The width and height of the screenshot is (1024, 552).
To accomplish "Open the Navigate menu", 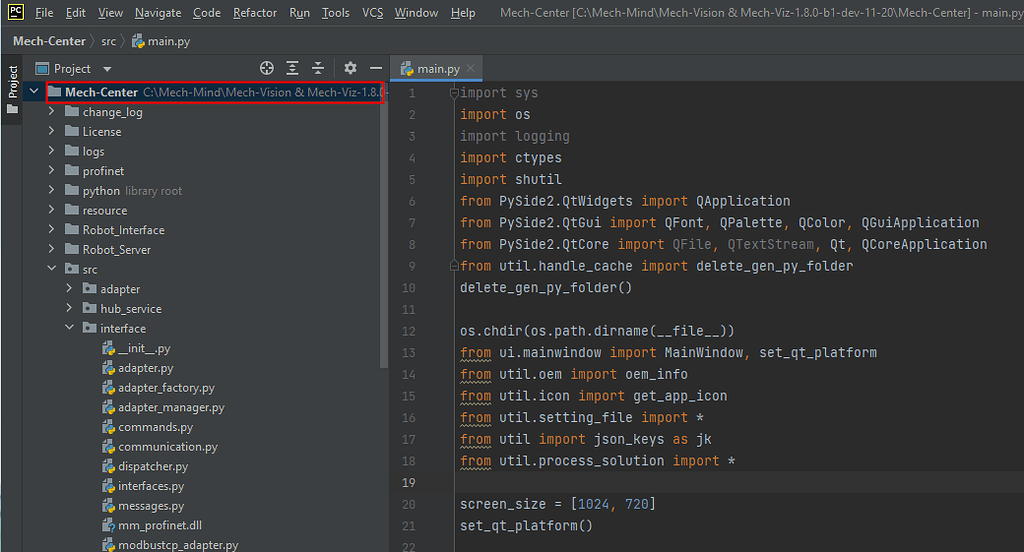I will (x=158, y=12).
